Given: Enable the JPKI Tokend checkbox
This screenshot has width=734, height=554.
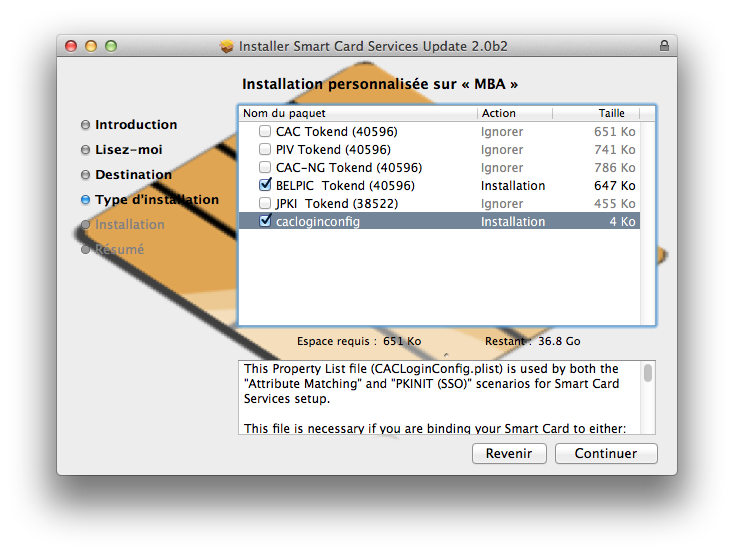Looking at the screenshot, I should tap(265, 204).
